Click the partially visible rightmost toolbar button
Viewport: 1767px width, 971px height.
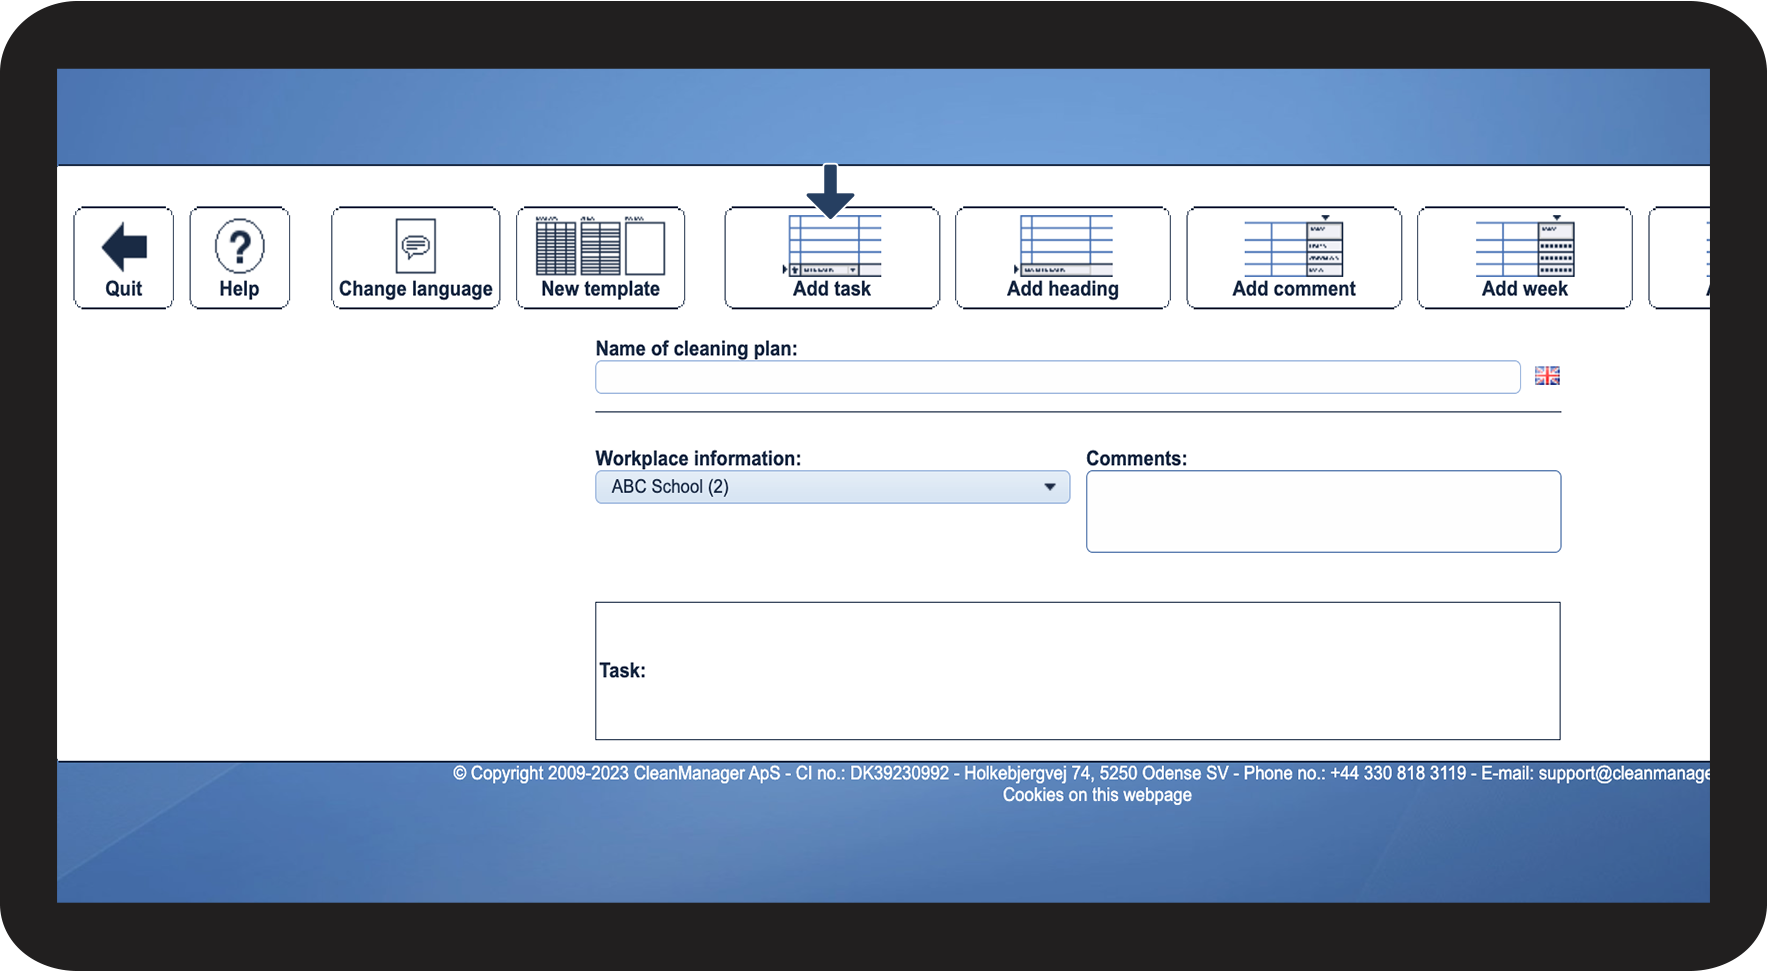(x=1682, y=258)
